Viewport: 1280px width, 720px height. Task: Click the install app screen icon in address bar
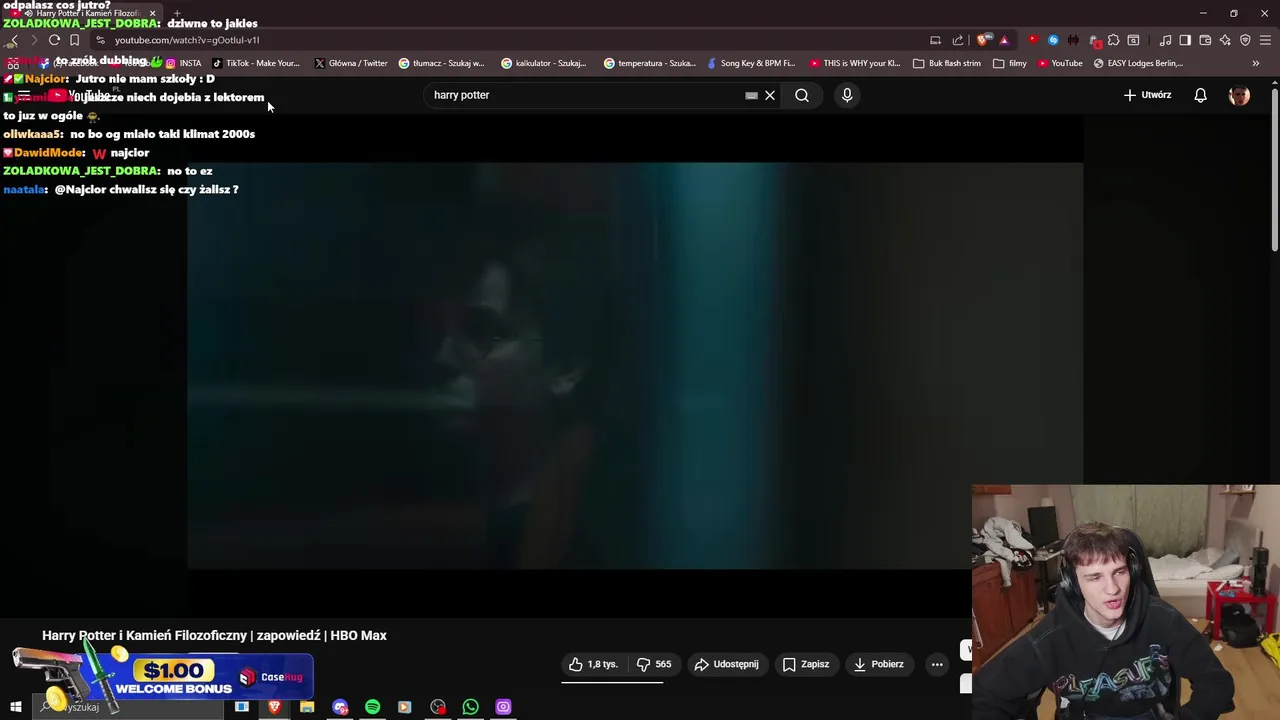click(x=935, y=40)
